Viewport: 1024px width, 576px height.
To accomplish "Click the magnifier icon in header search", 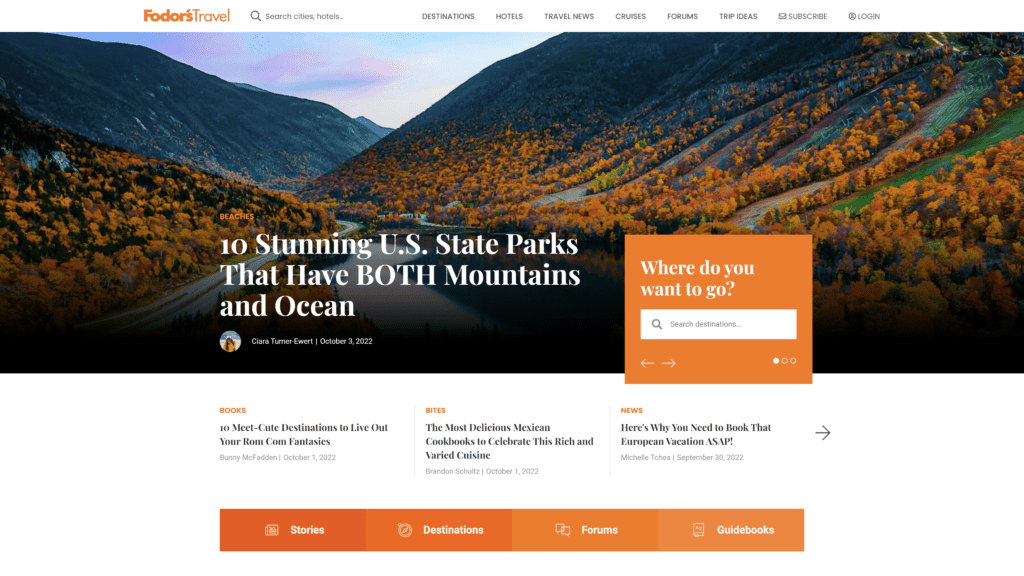I will click(x=256, y=16).
